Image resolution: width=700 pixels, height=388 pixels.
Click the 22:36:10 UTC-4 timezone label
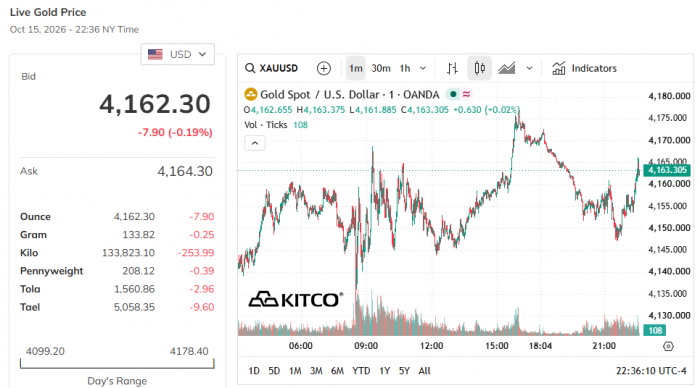click(651, 371)
